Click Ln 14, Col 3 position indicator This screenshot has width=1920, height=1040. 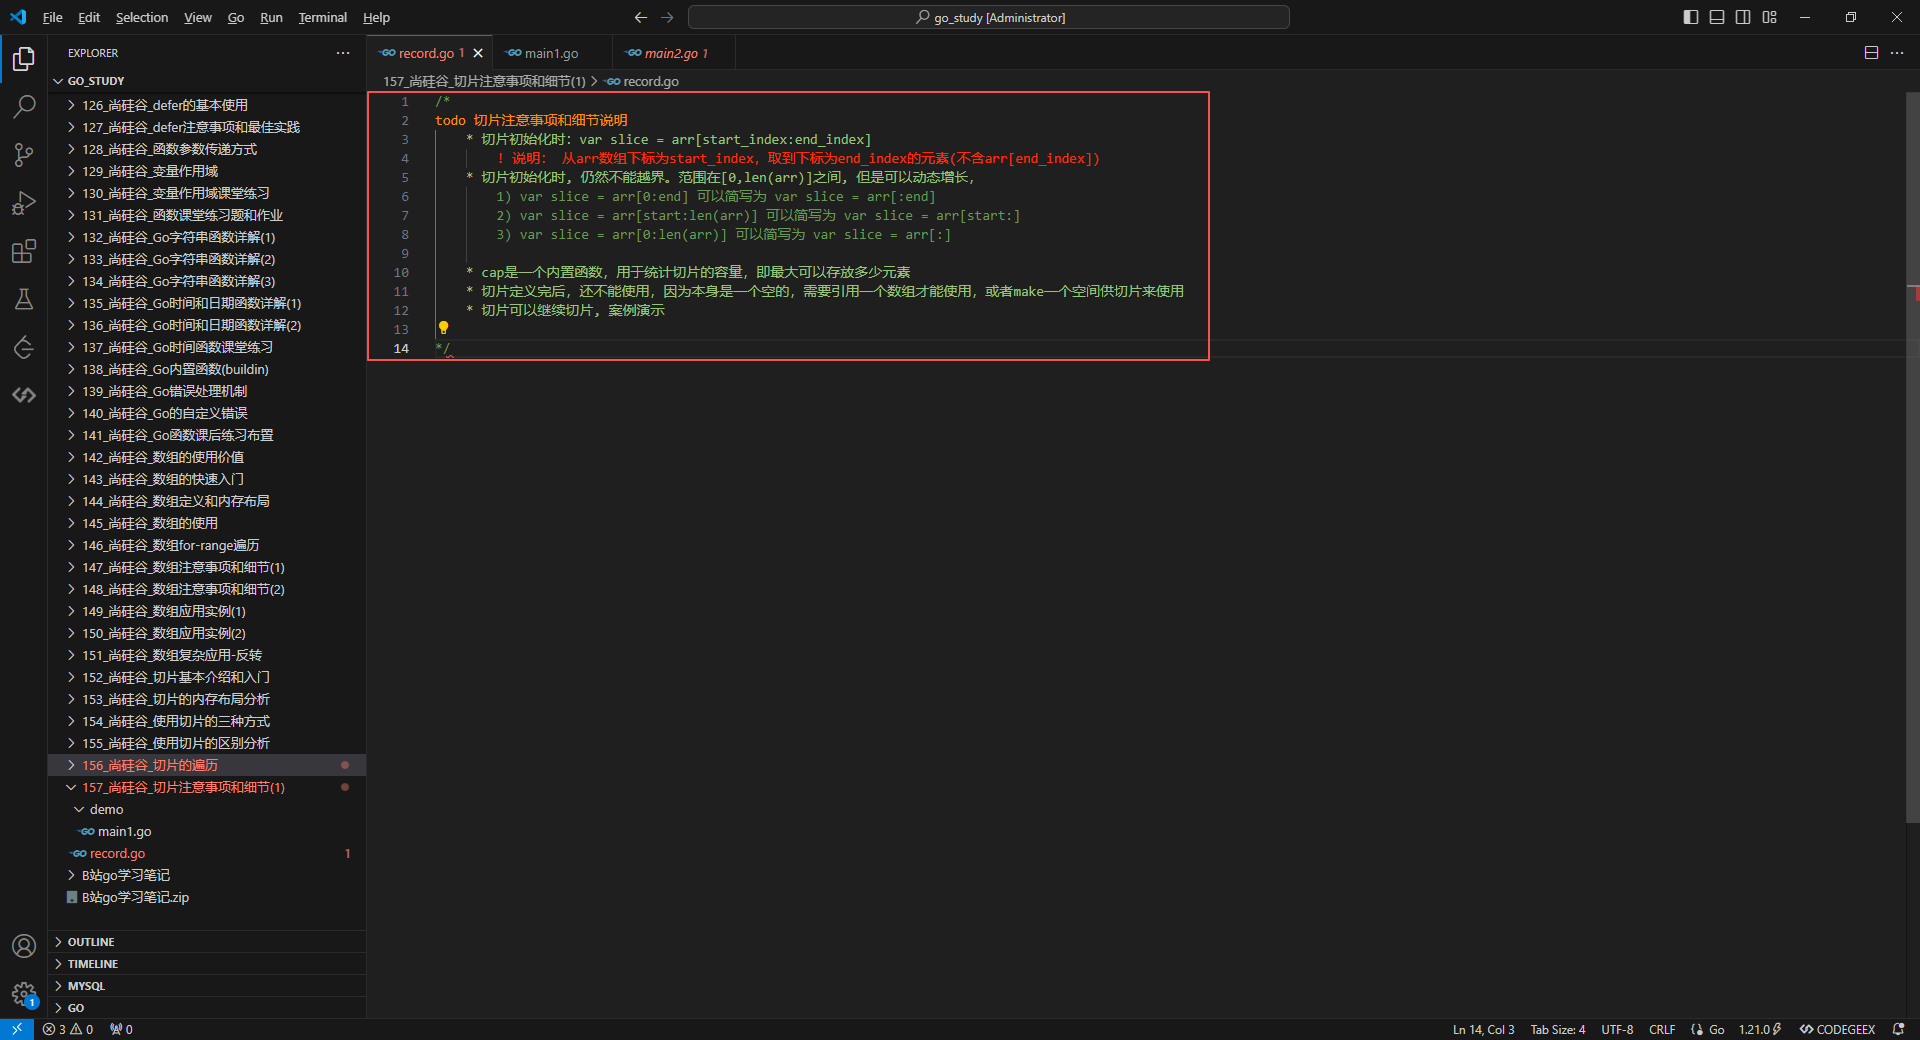(x=1483, y=1029)
